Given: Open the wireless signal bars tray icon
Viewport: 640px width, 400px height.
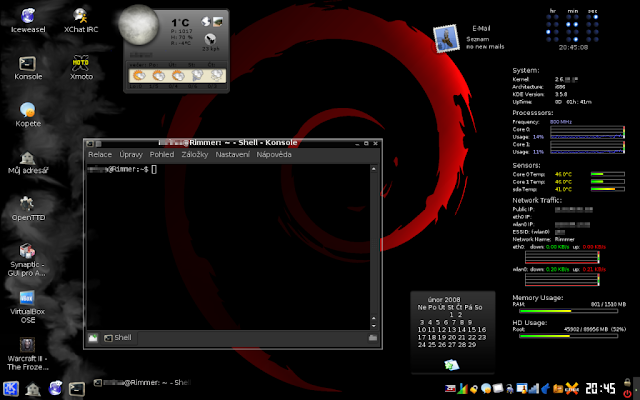Looking at the screenshot, I should pos(533,389).
